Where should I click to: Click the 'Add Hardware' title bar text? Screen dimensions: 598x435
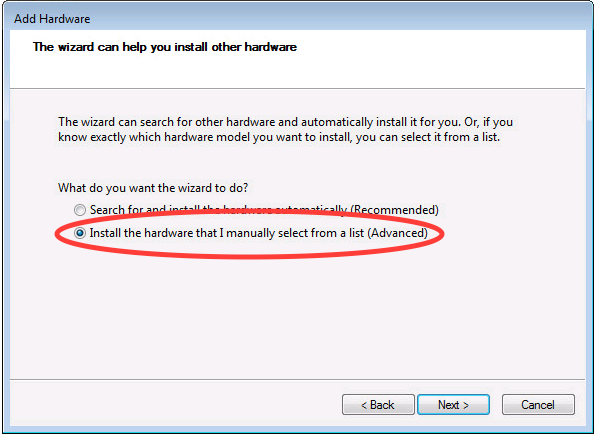tap(52, 19)
